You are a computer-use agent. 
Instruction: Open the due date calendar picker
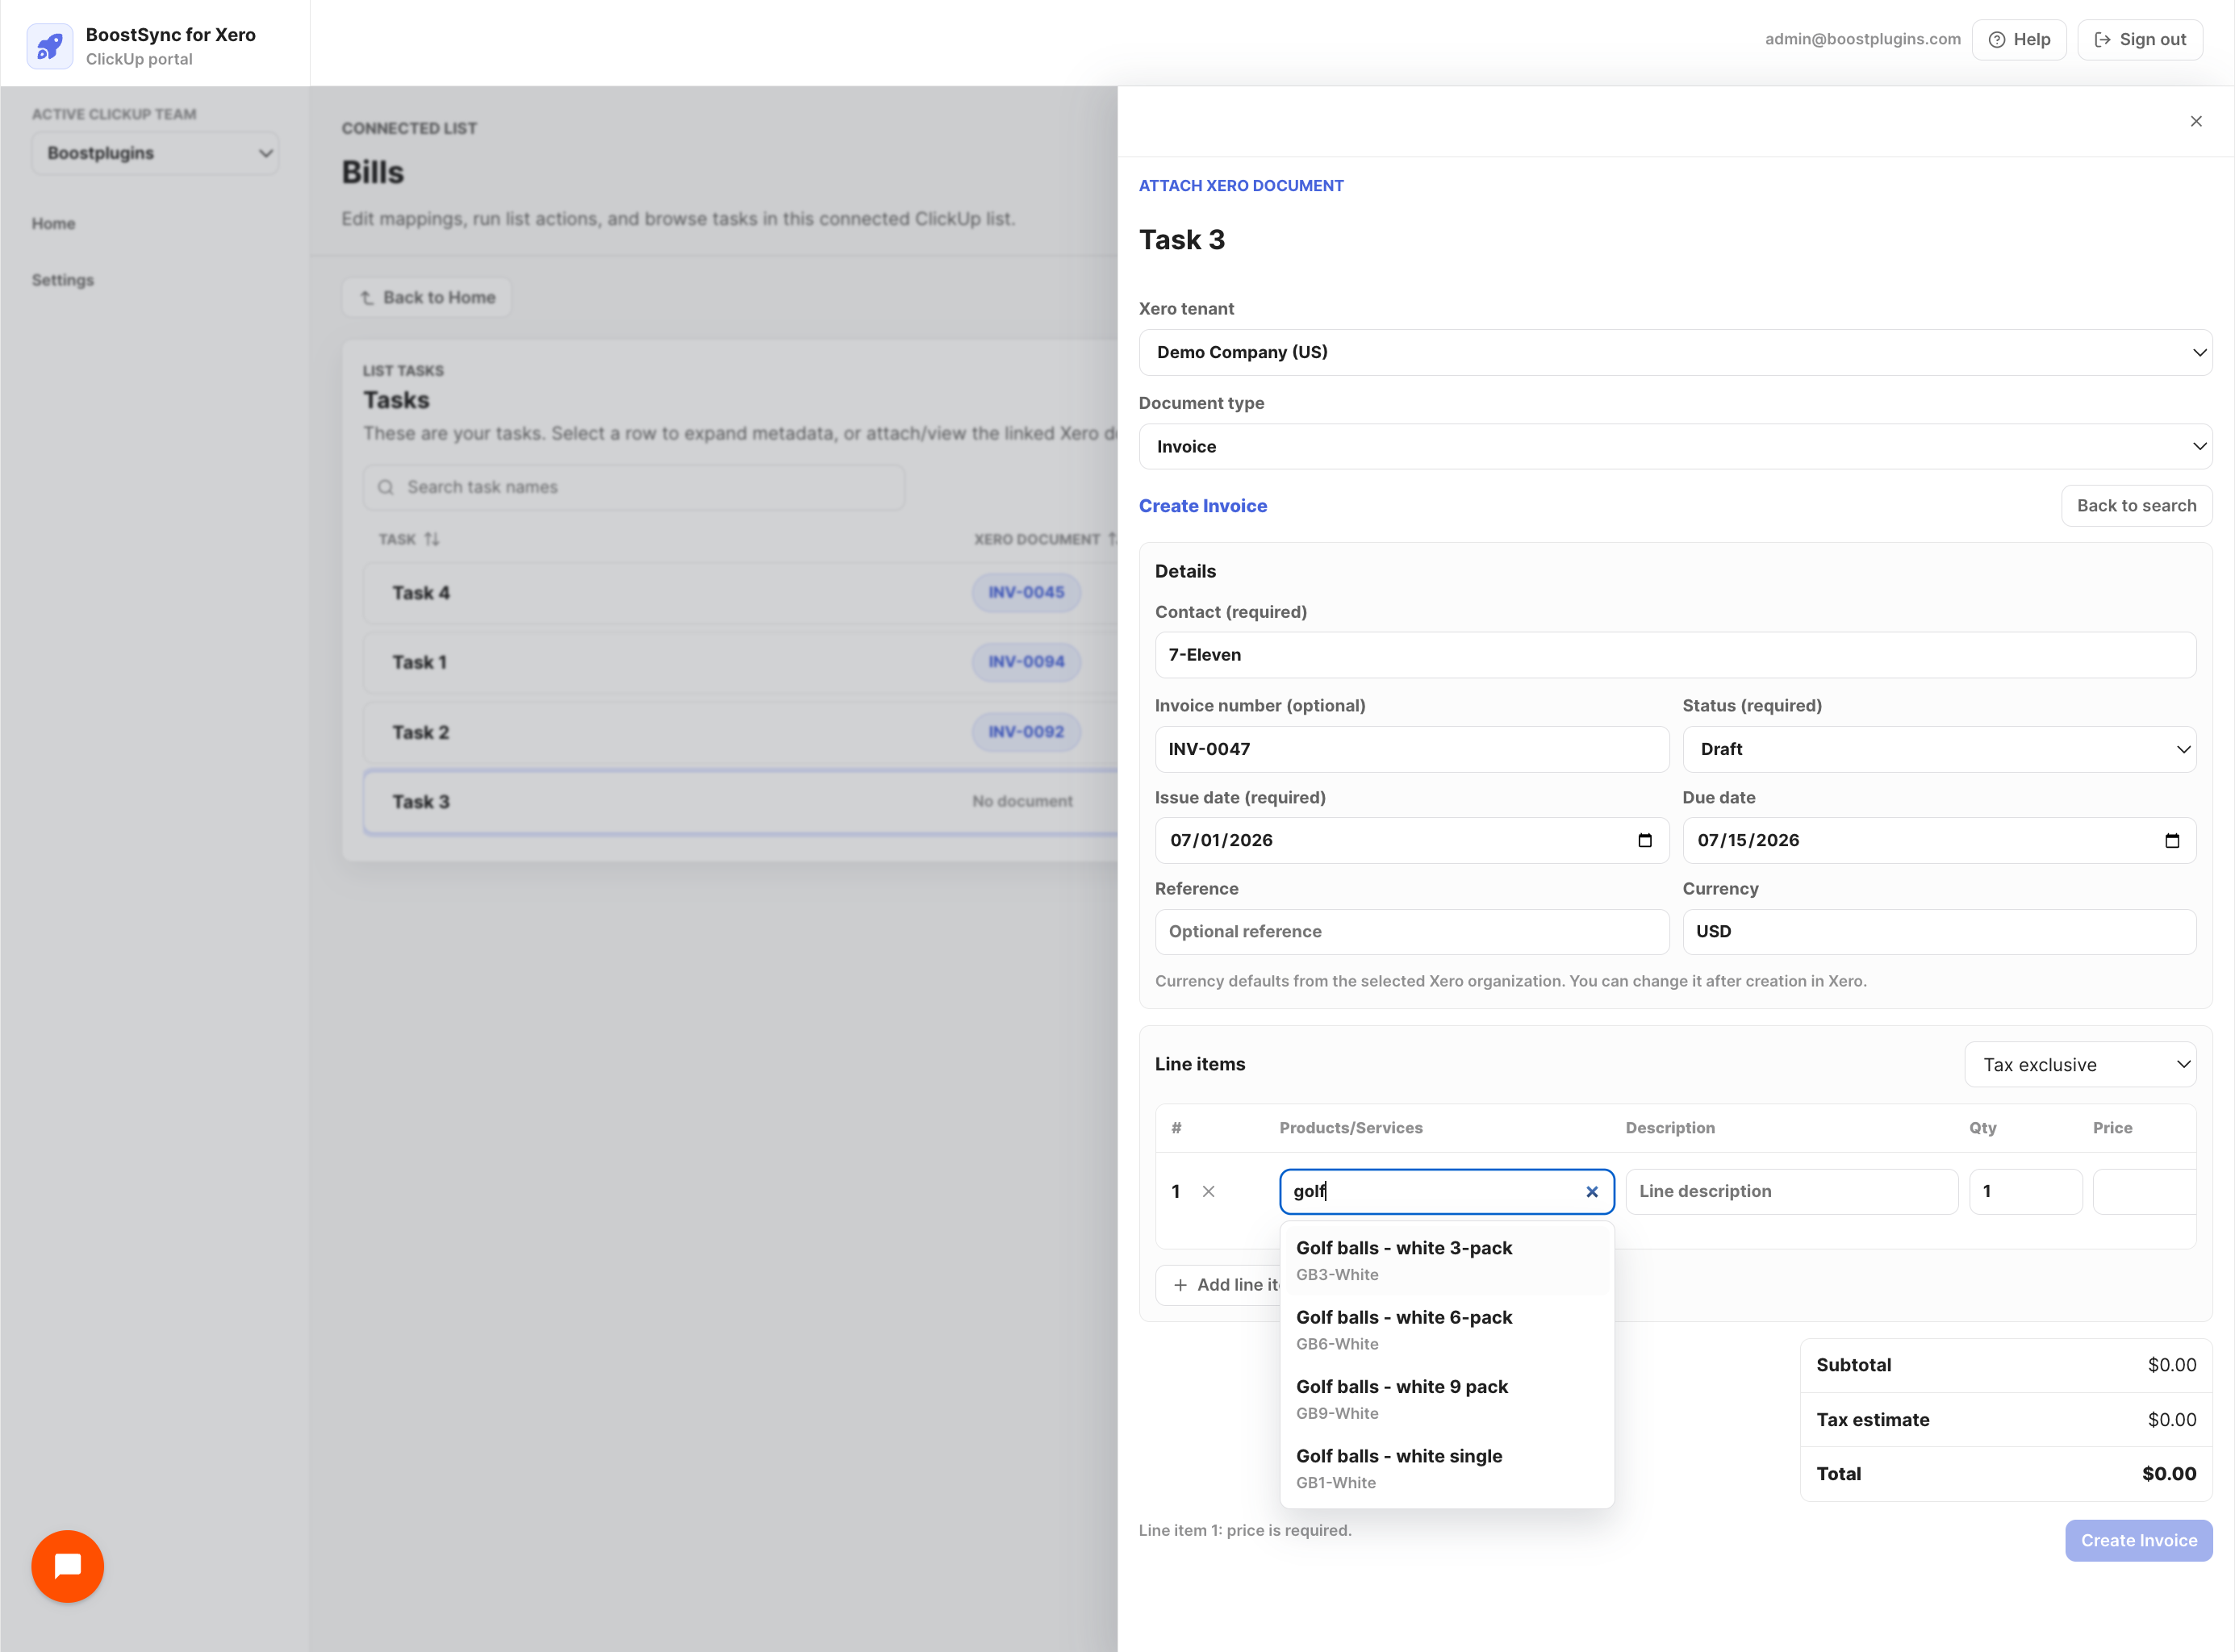(2171, 840)
